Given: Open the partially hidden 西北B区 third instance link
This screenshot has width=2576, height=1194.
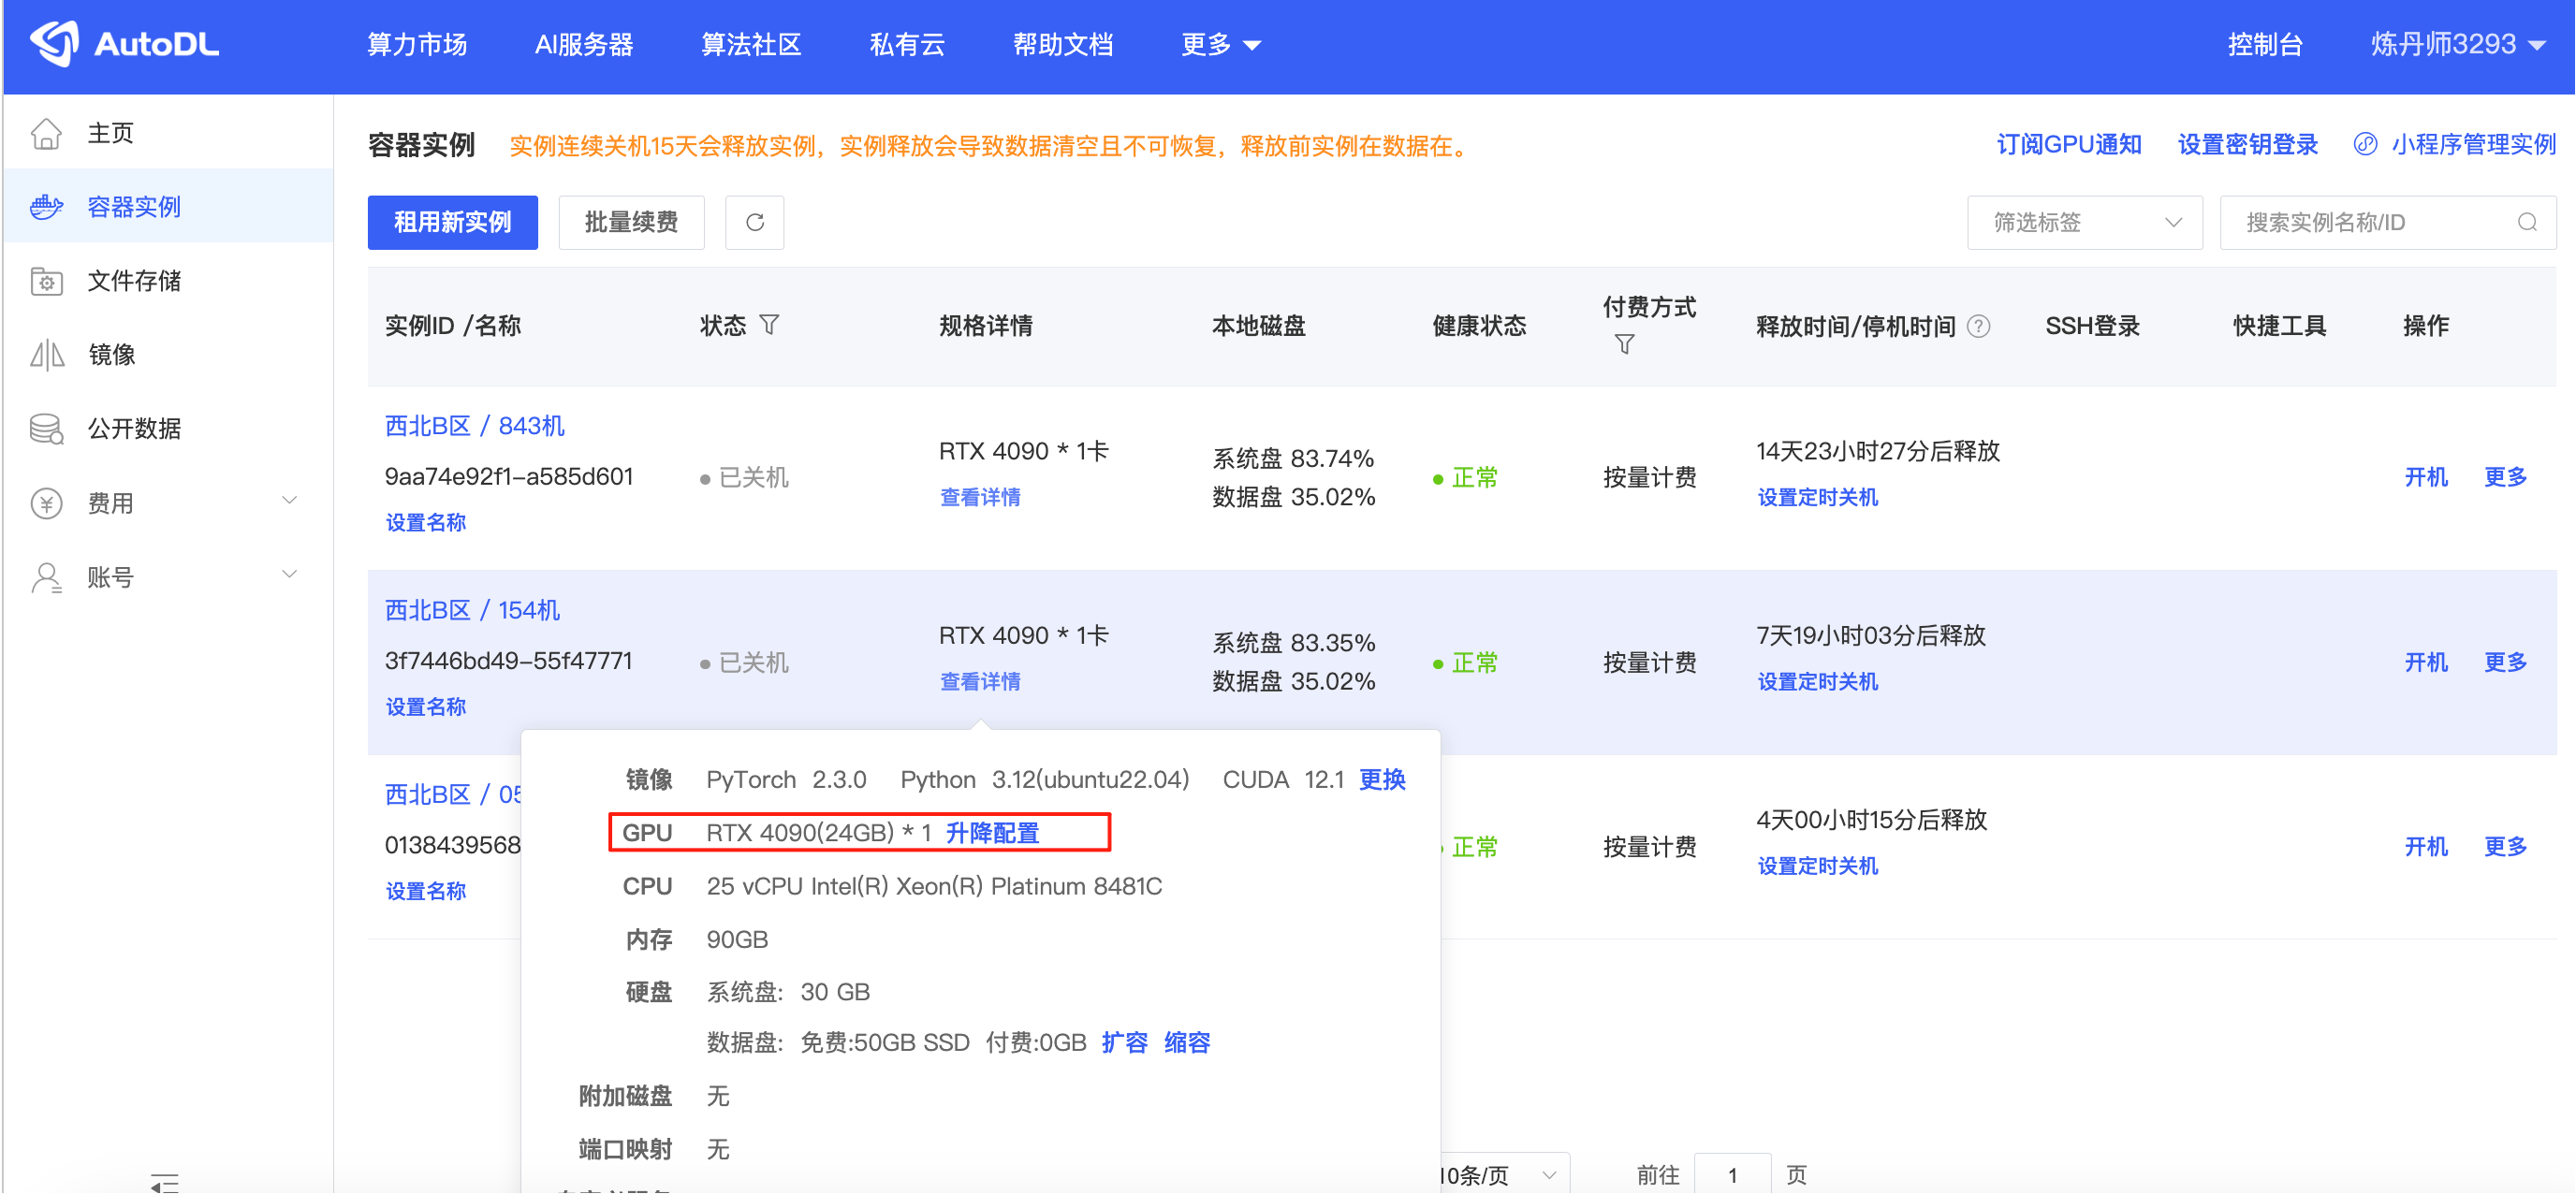Looking at the screenshot, I should pyautogui.click(x=453, y=794).
